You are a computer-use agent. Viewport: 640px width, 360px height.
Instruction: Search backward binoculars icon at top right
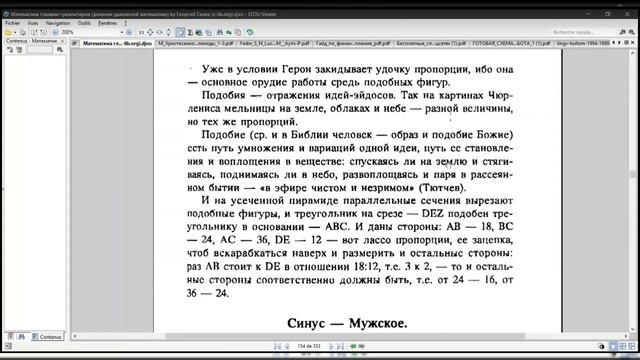click(x=622, y=32)
